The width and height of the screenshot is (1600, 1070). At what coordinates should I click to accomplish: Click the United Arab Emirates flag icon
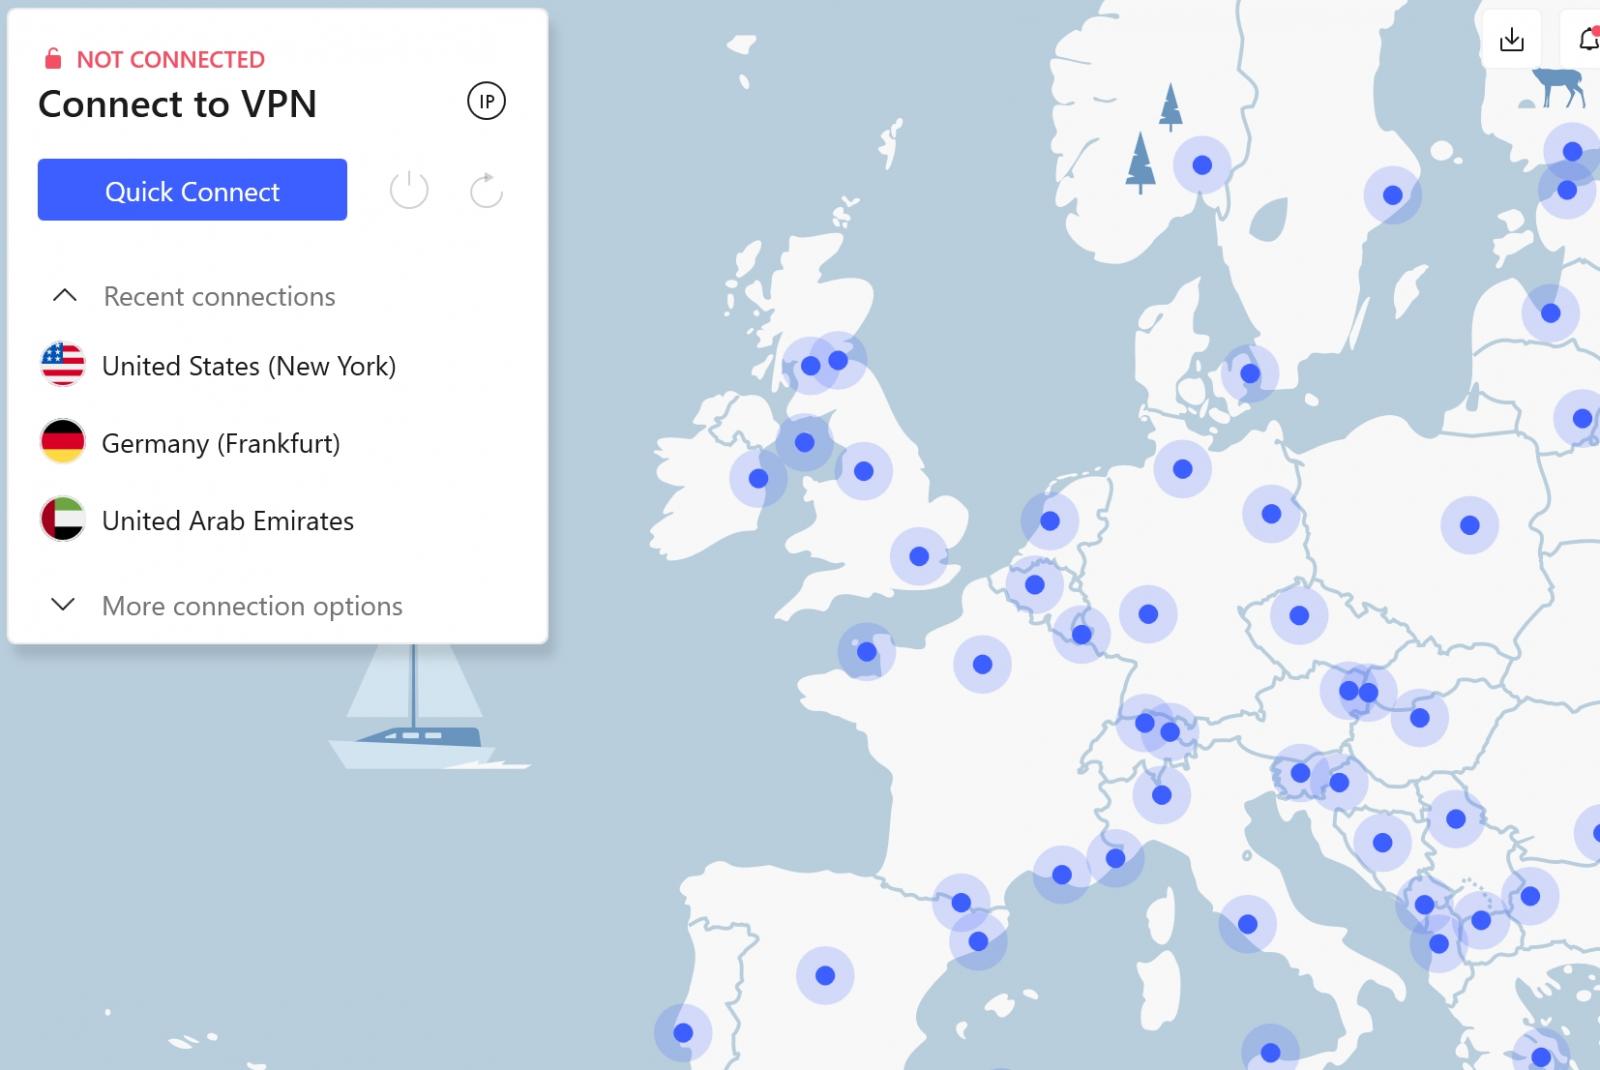[63, 520]
